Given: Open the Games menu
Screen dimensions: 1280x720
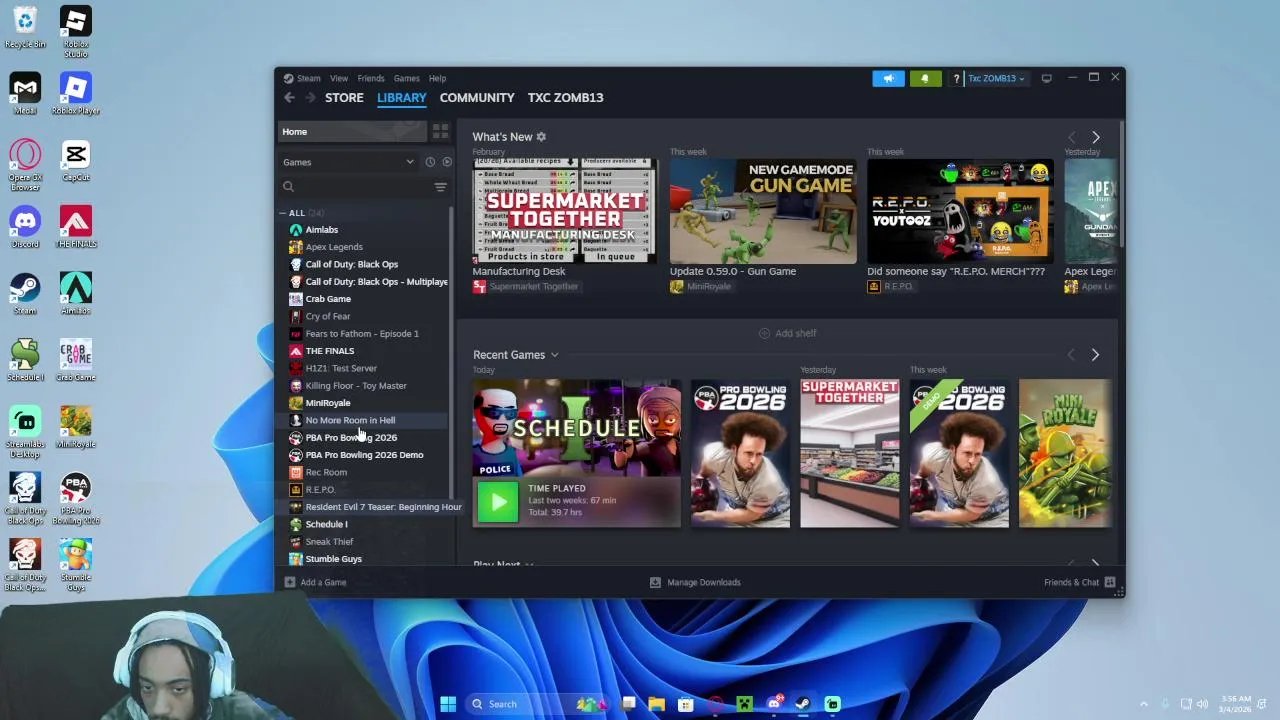Looking at the screenshot, I should (406, 78).
